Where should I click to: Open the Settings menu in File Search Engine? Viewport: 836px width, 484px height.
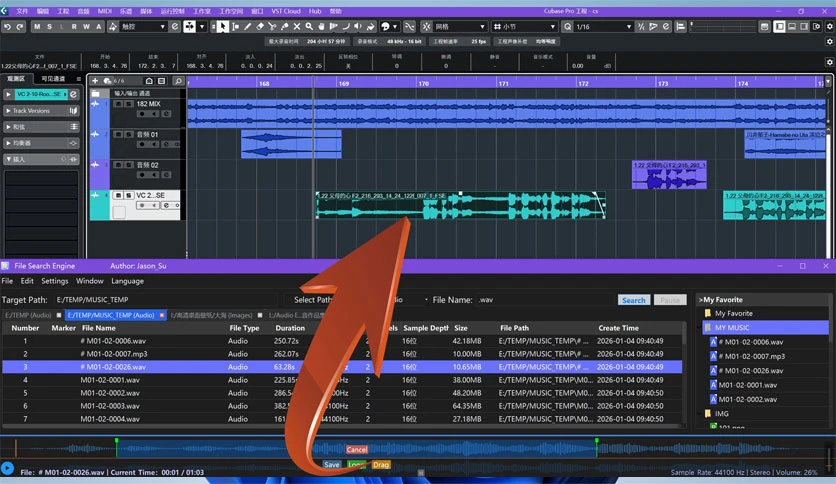(x=55, y=281)
